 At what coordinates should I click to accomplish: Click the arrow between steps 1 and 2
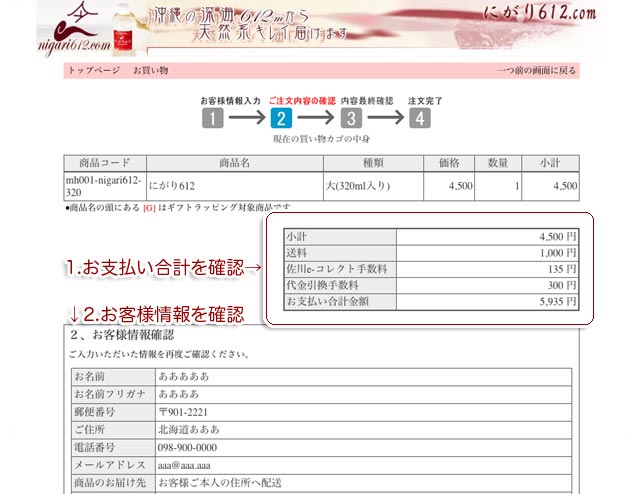point(246,119)
